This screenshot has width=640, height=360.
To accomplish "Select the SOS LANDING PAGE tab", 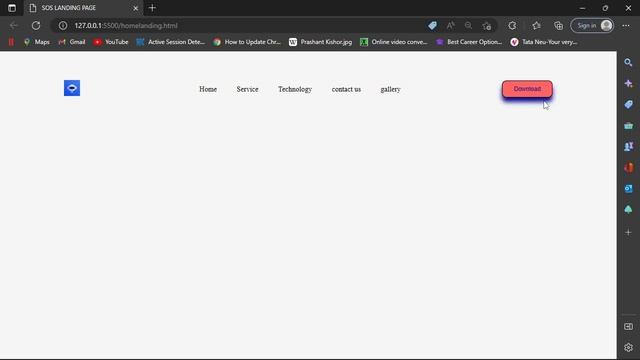I will [84, 8].
